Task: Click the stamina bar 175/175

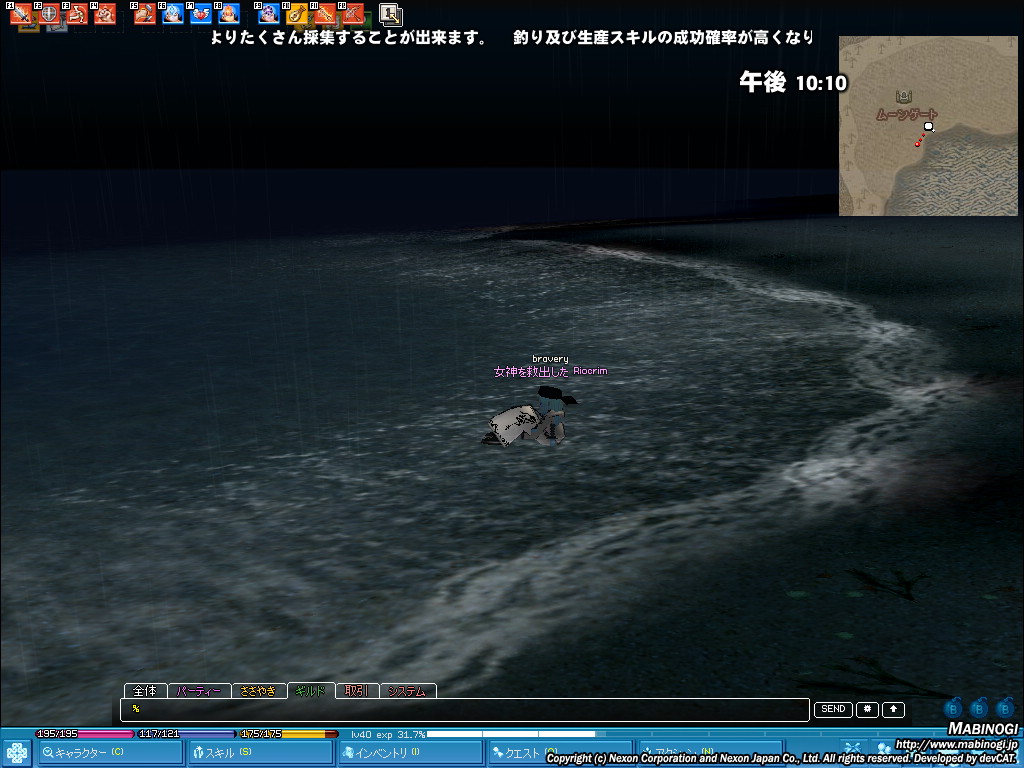Action: 288,734
